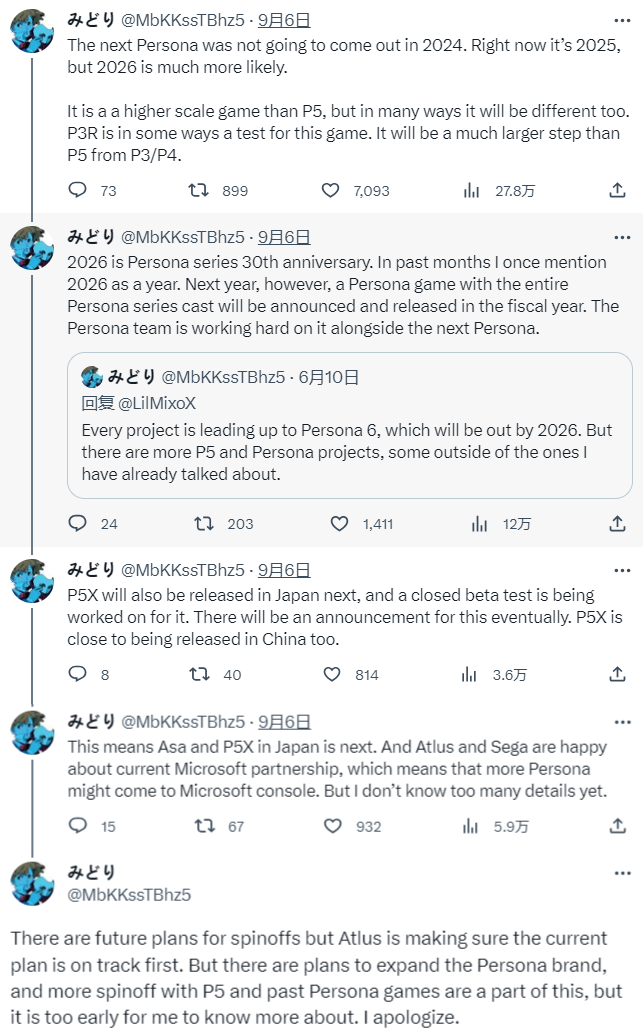Viewport: 643px width, 1035px height.
Task: Open the quoted tweet about Persona 6
Action: click(349, 452)
